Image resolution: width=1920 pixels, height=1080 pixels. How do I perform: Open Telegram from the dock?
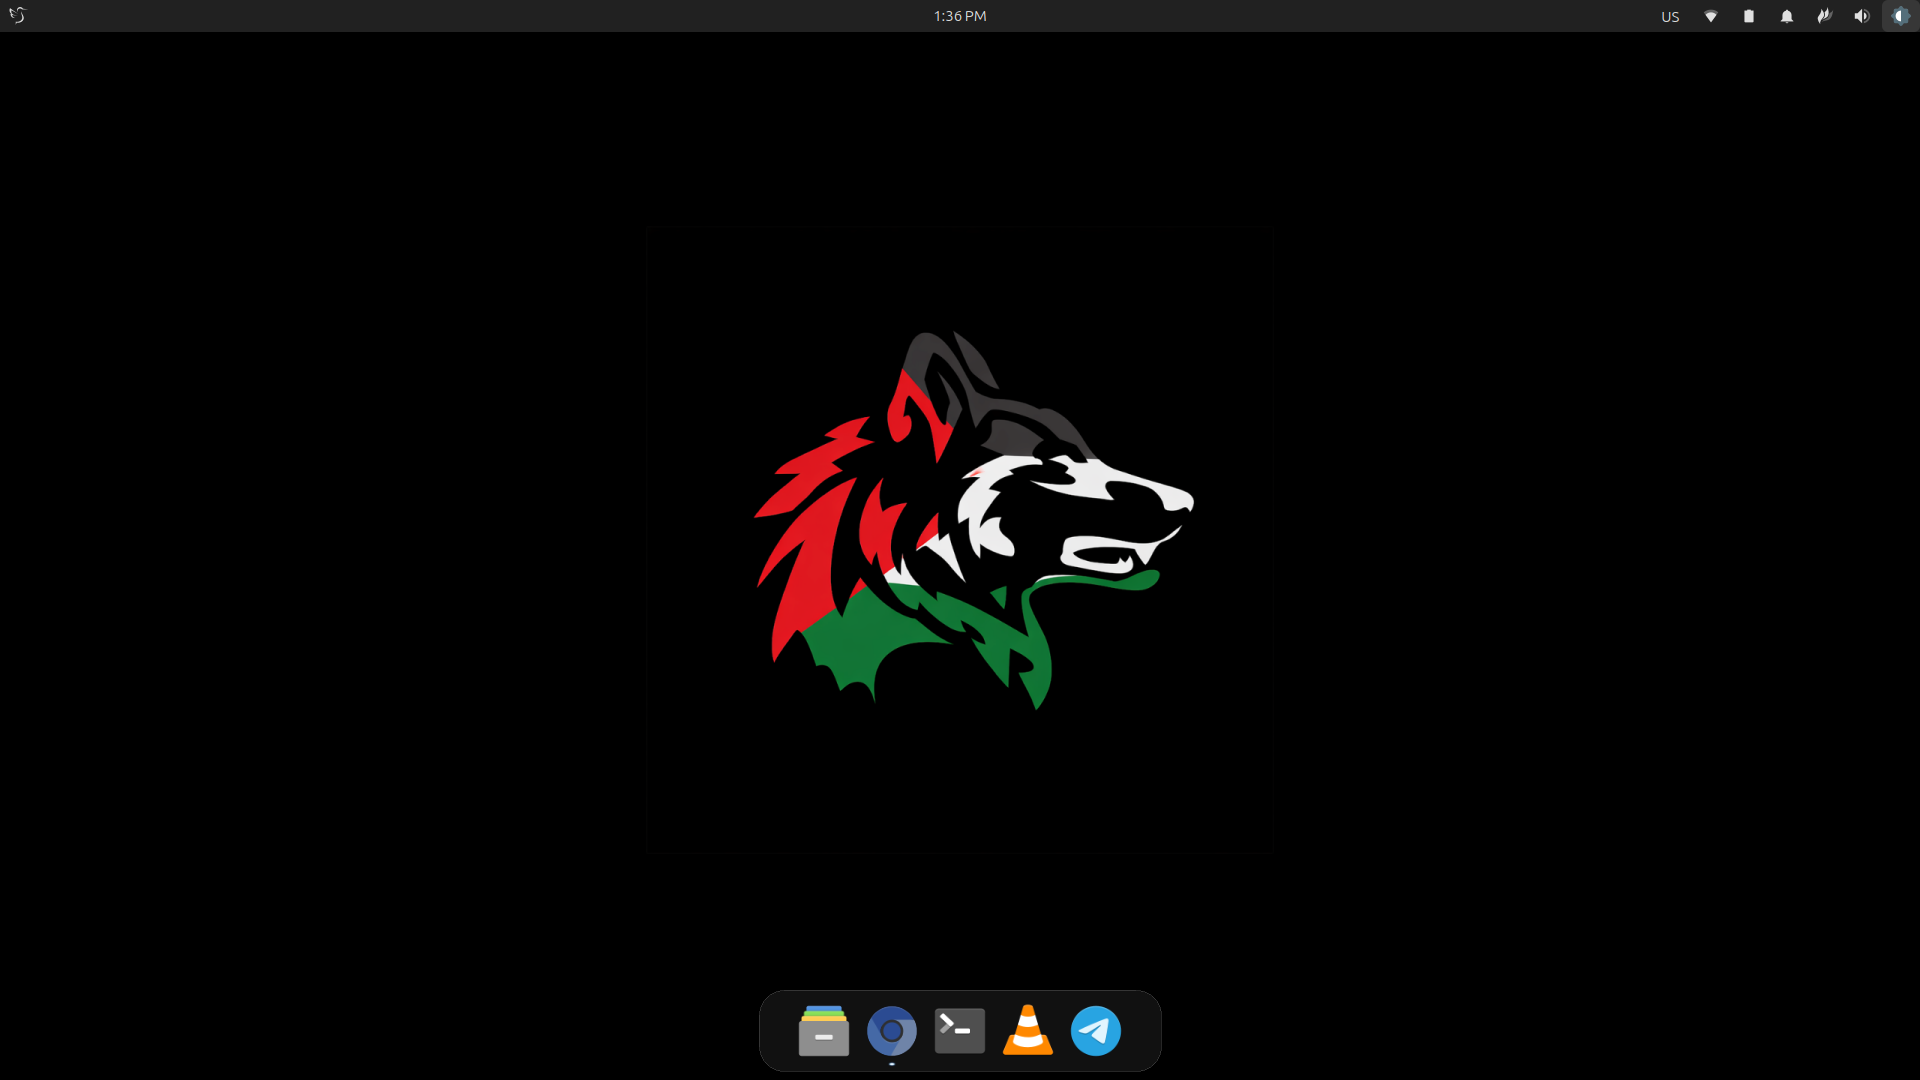[x=1095, y=1031]
